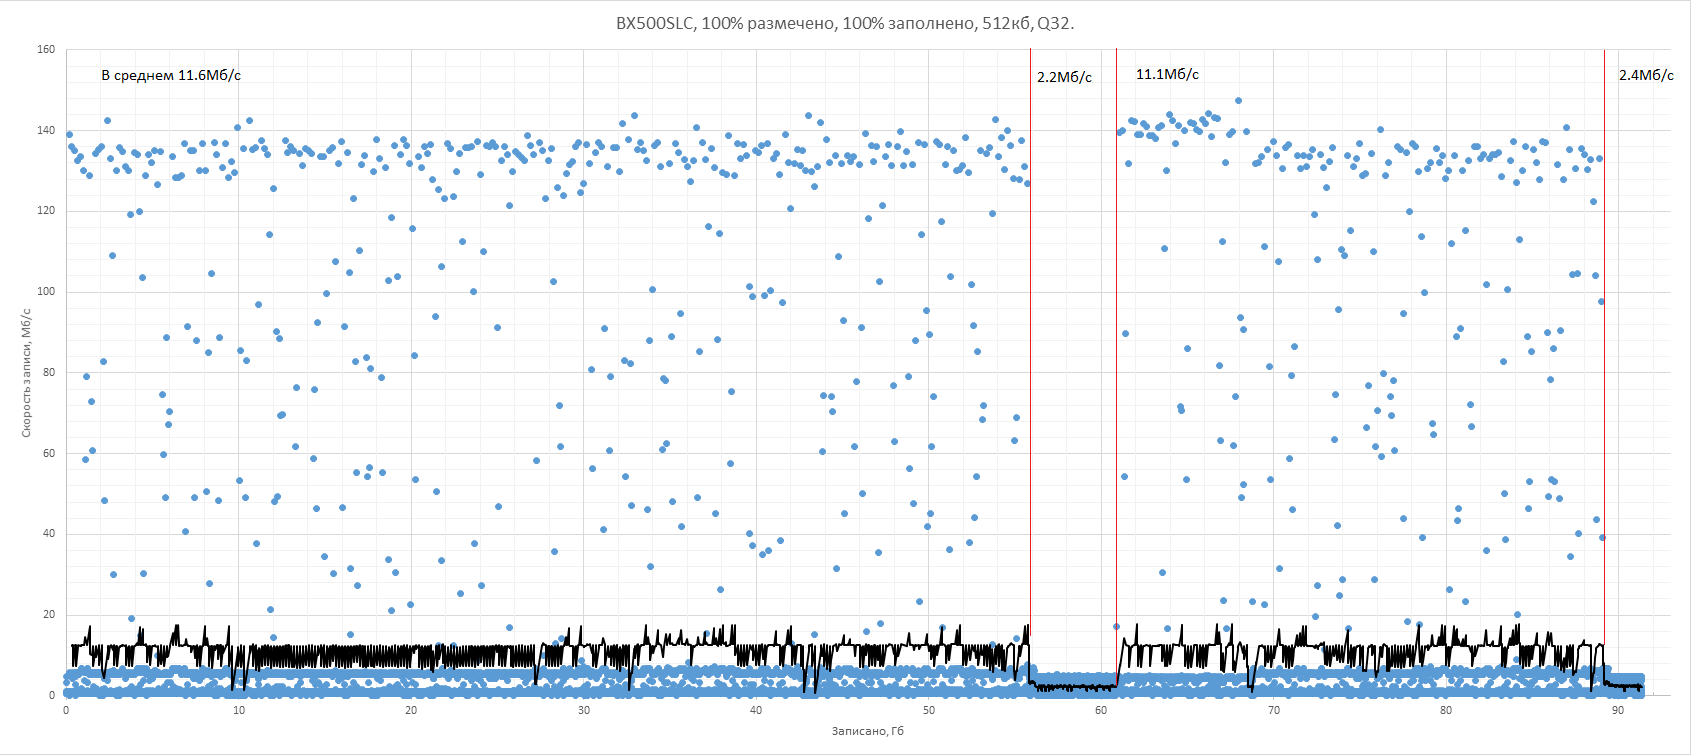Screen dimensions: 1691x755
Task: Select the 140 tick label on the speed axis
Action: (46, 130)
